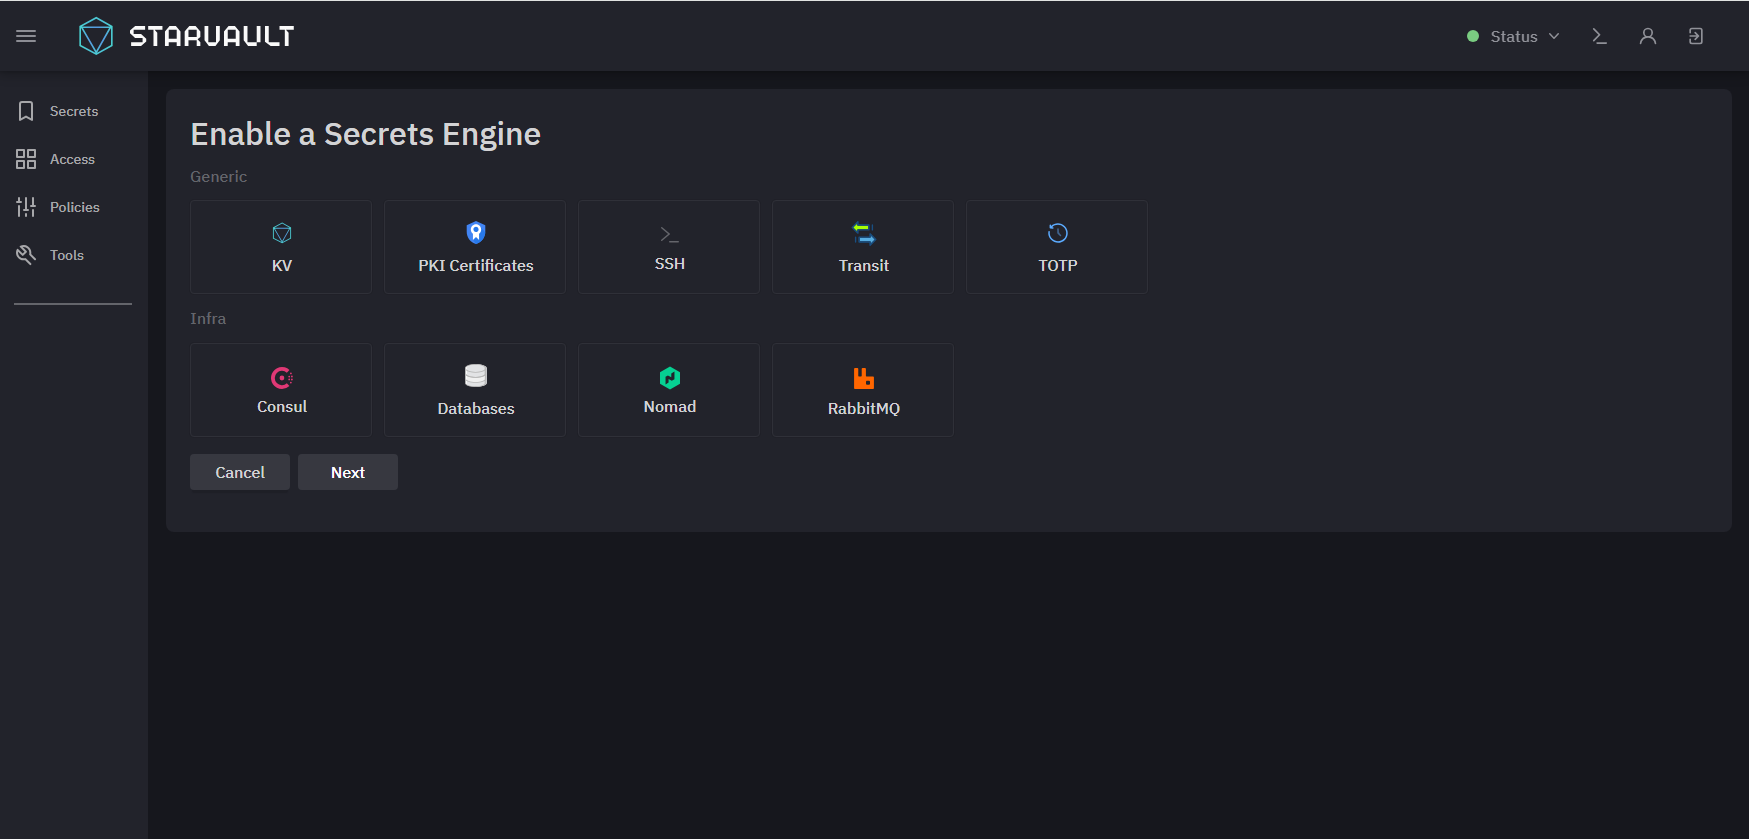Click the "Generic" section label
Viewport: 1749px width, 839px height.
point(219,176)
